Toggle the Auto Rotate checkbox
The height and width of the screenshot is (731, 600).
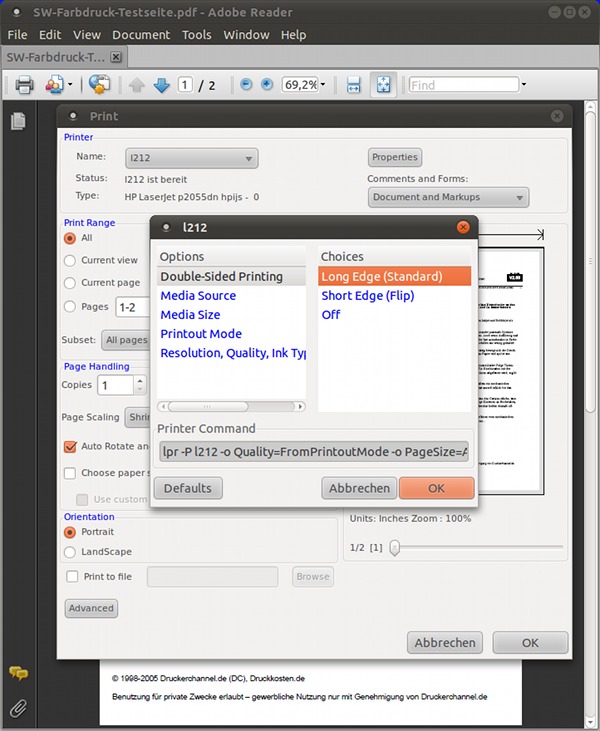click(x=70, y=447)
